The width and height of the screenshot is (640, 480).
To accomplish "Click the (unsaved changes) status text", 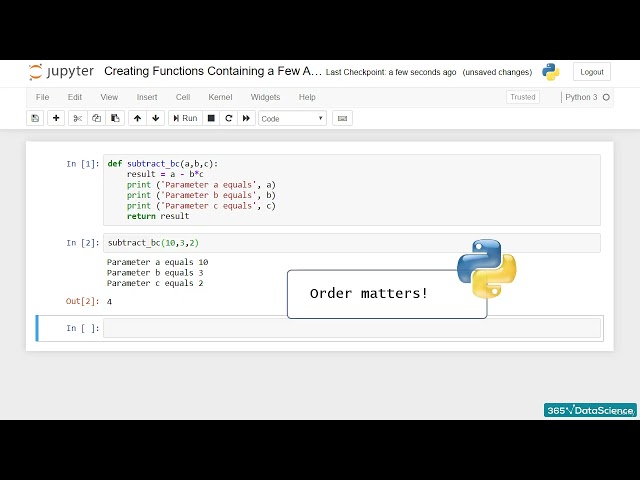I will [497, 72].
